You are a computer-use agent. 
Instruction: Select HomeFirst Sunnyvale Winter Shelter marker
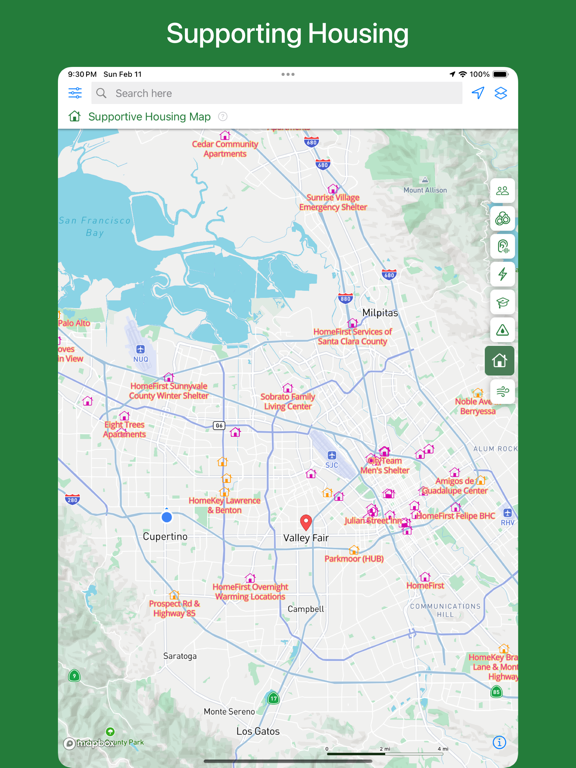[168, 377]
